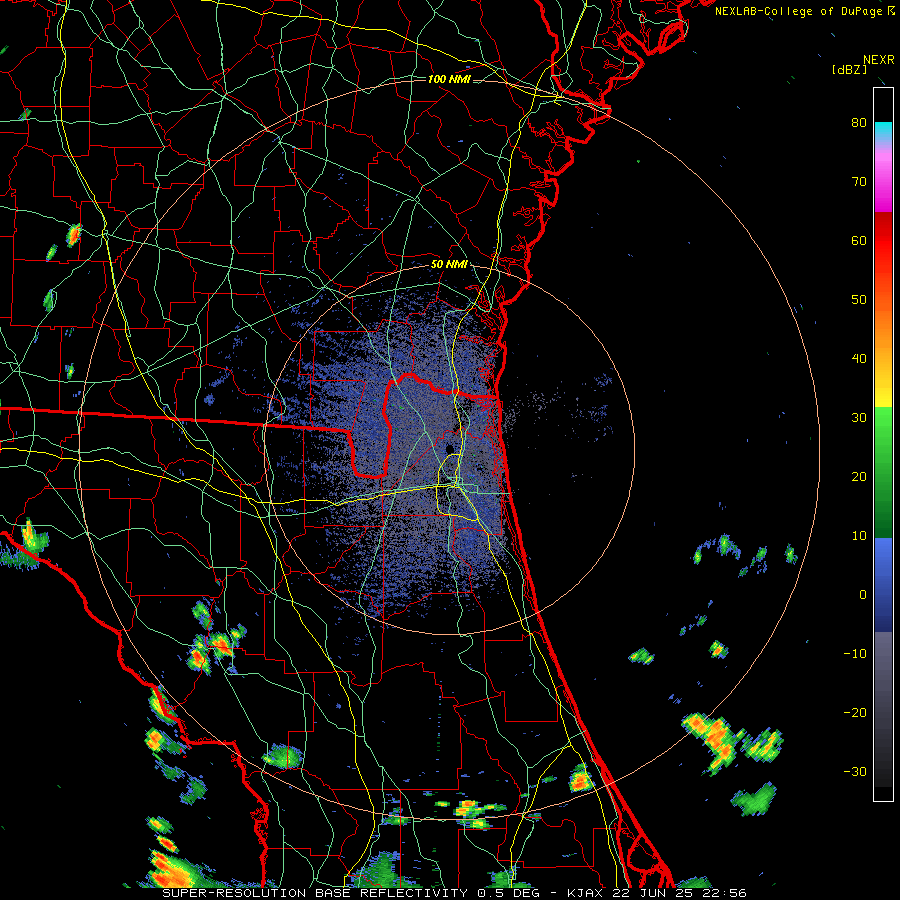
Task: Click the 100 NMI range ring label
Action: pos(449,79)
